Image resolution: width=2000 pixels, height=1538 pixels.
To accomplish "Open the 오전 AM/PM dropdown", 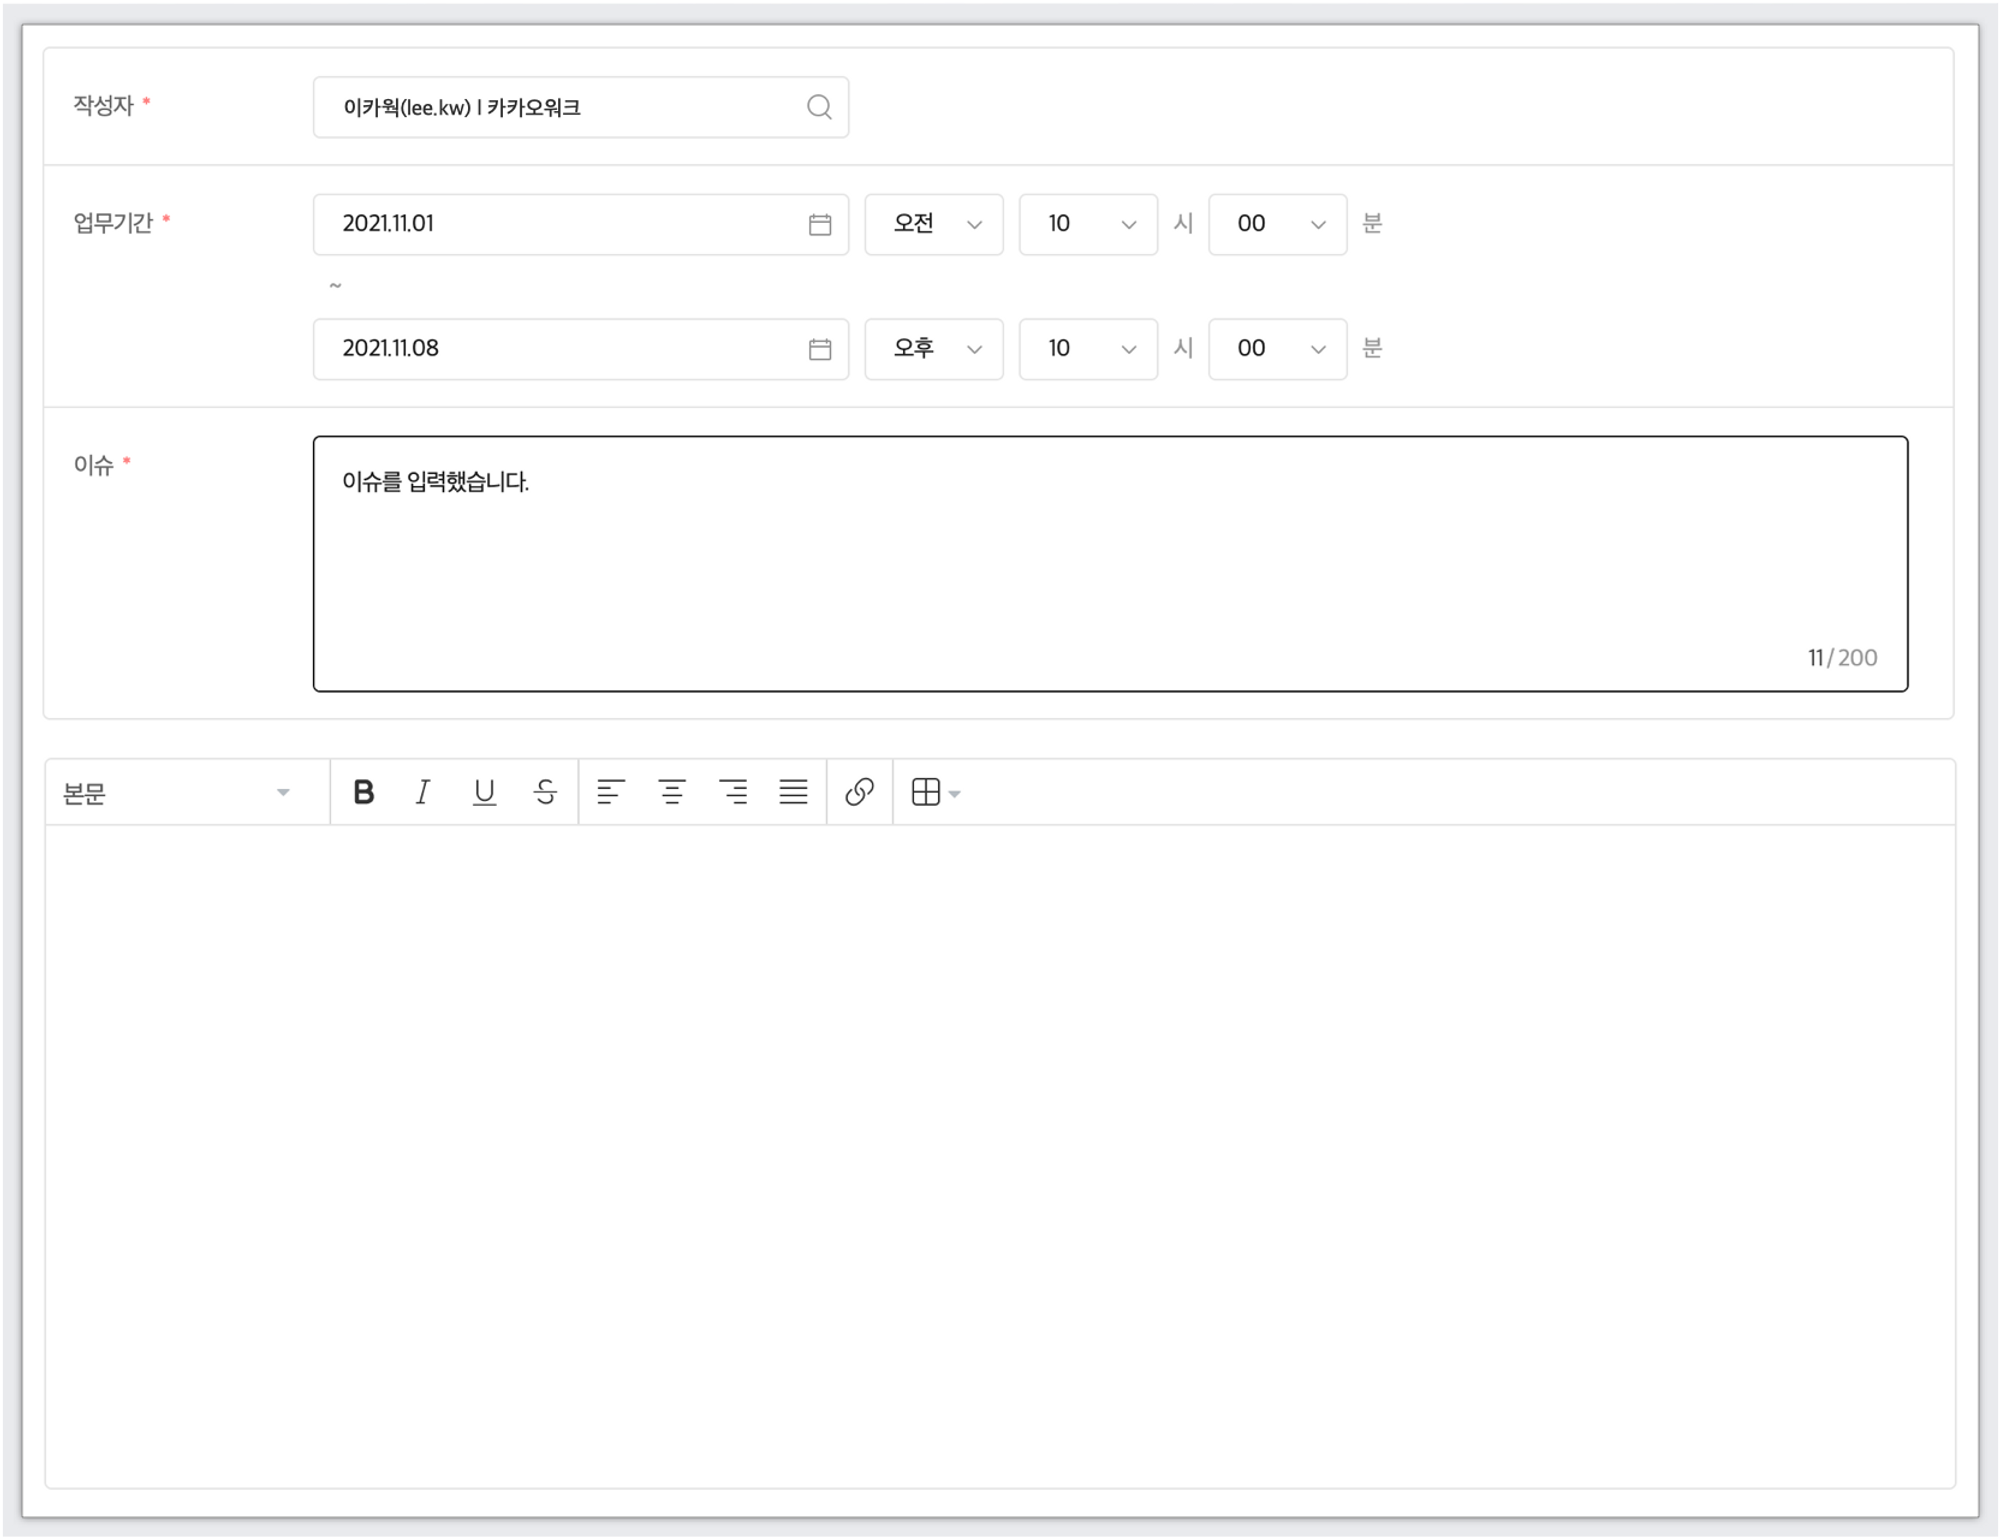I will click(x=934, y=224).
